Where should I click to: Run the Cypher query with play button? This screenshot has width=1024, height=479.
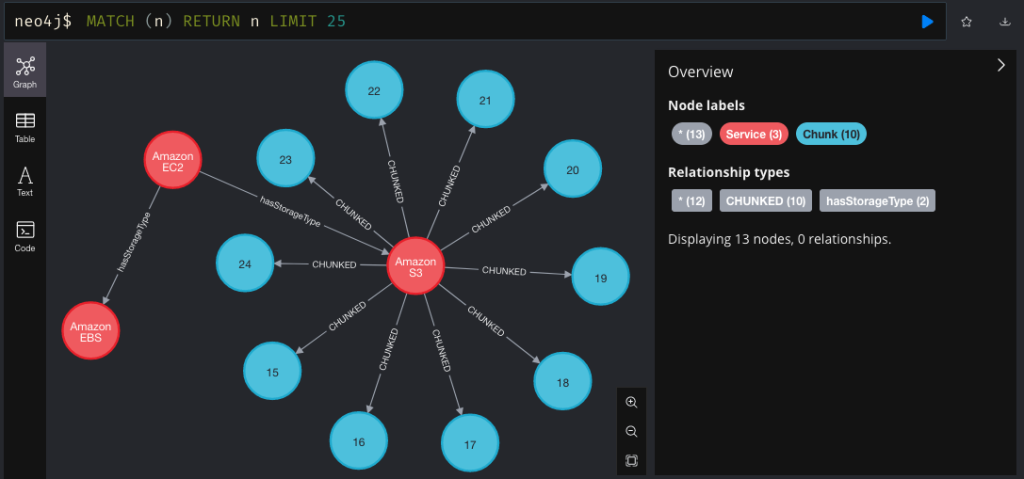(927, 22)
